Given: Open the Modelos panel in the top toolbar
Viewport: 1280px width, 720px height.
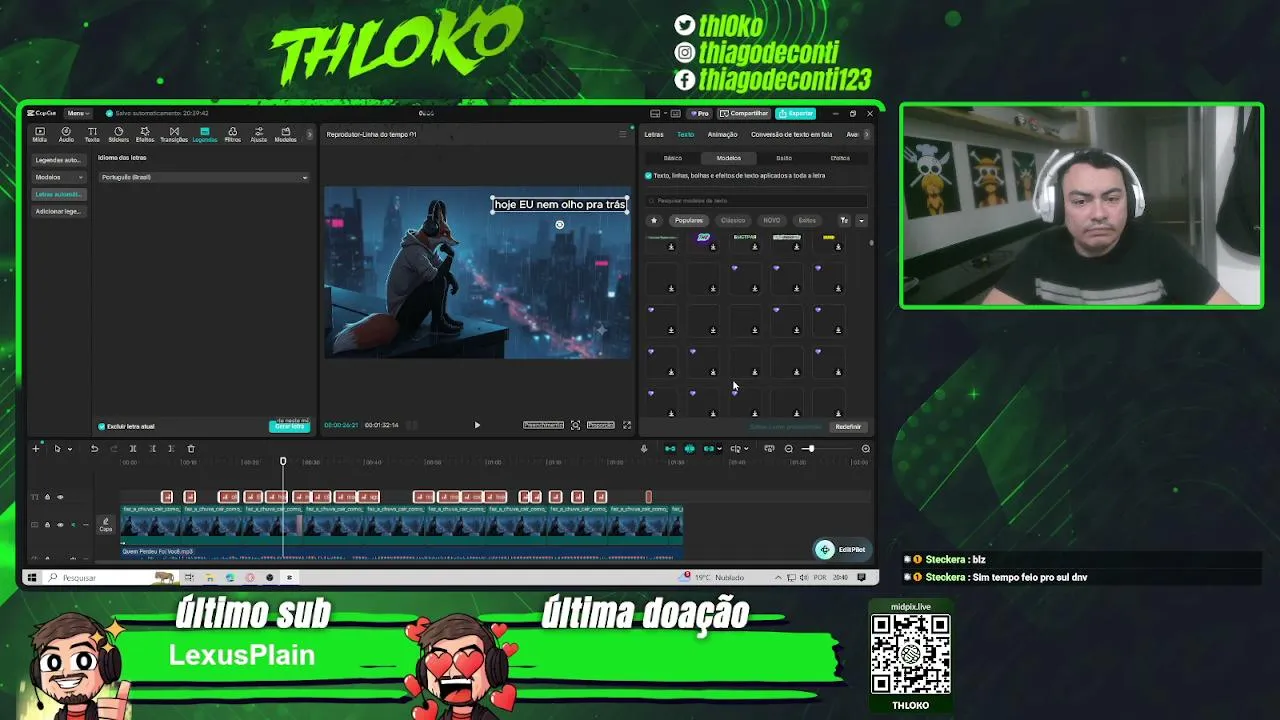Looking at the screenshot, I should 285,134.
